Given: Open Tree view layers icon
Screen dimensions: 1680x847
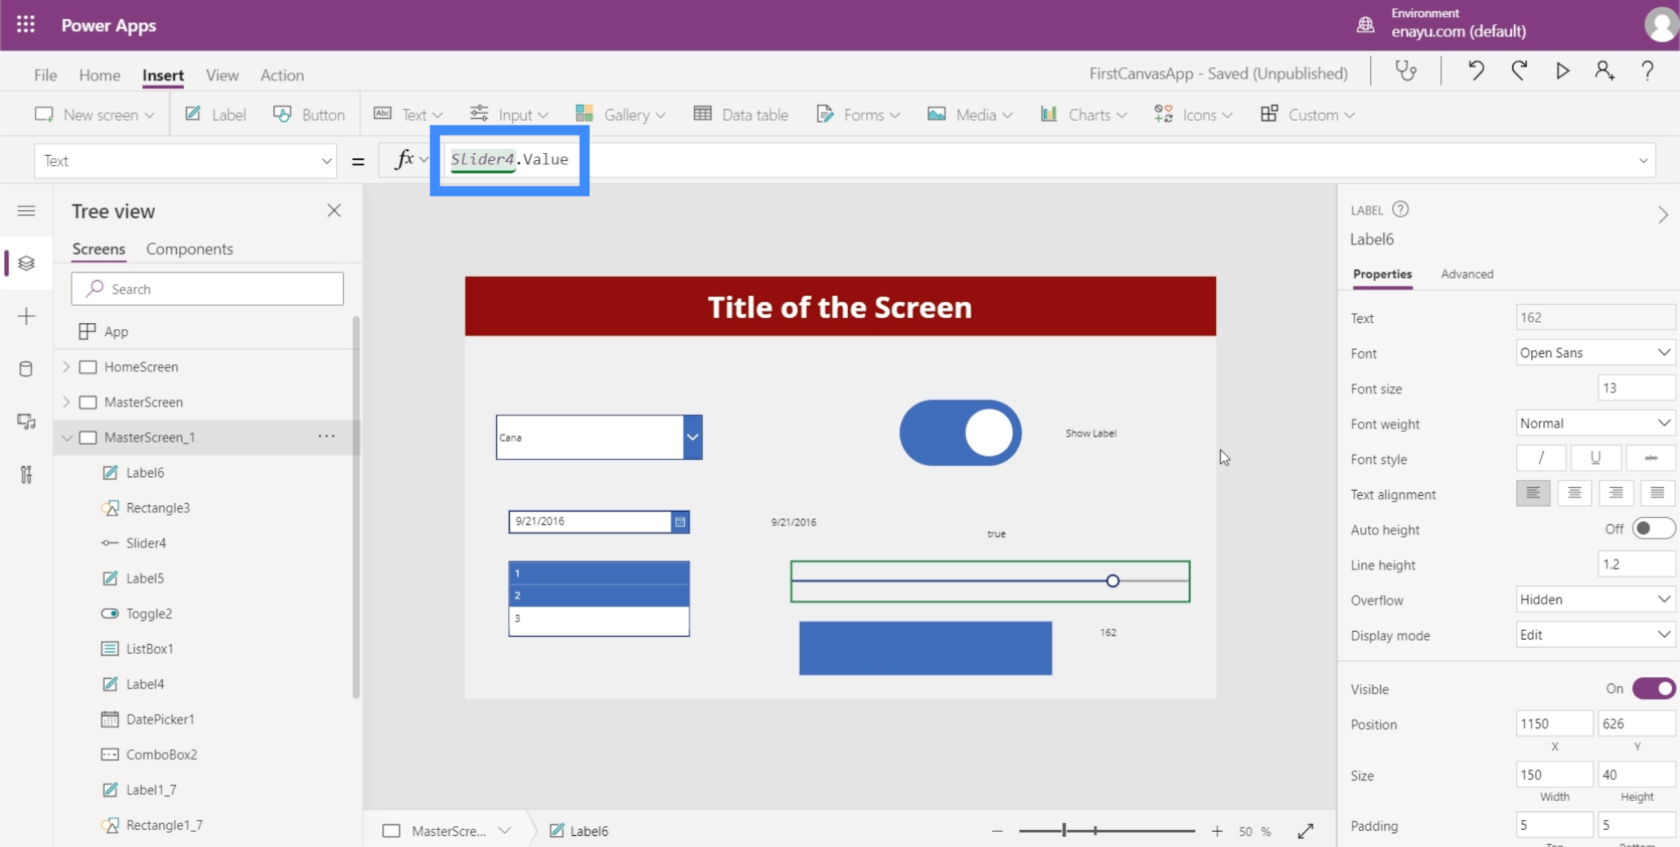Looking at the screenshot, I should pos(27,263).
